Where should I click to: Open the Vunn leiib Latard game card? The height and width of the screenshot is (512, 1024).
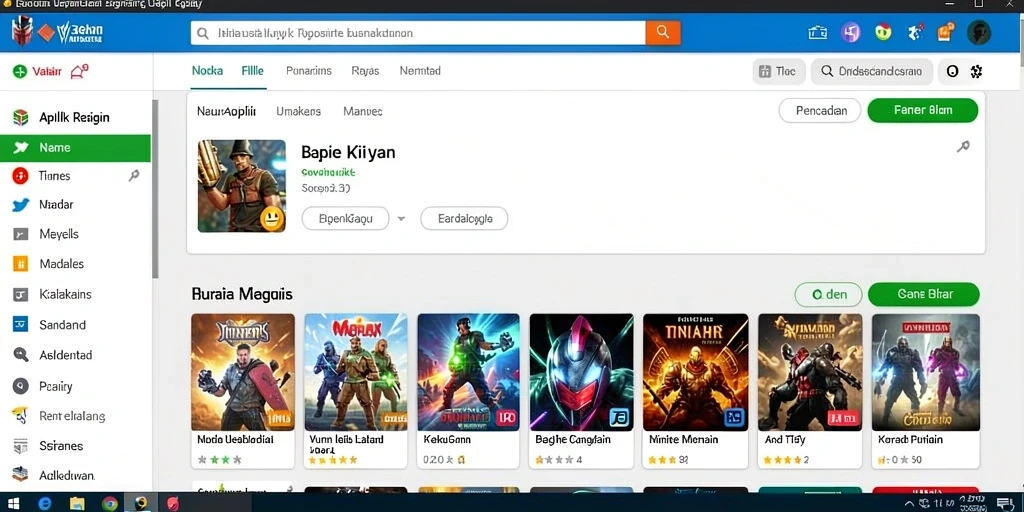(356, 391)
